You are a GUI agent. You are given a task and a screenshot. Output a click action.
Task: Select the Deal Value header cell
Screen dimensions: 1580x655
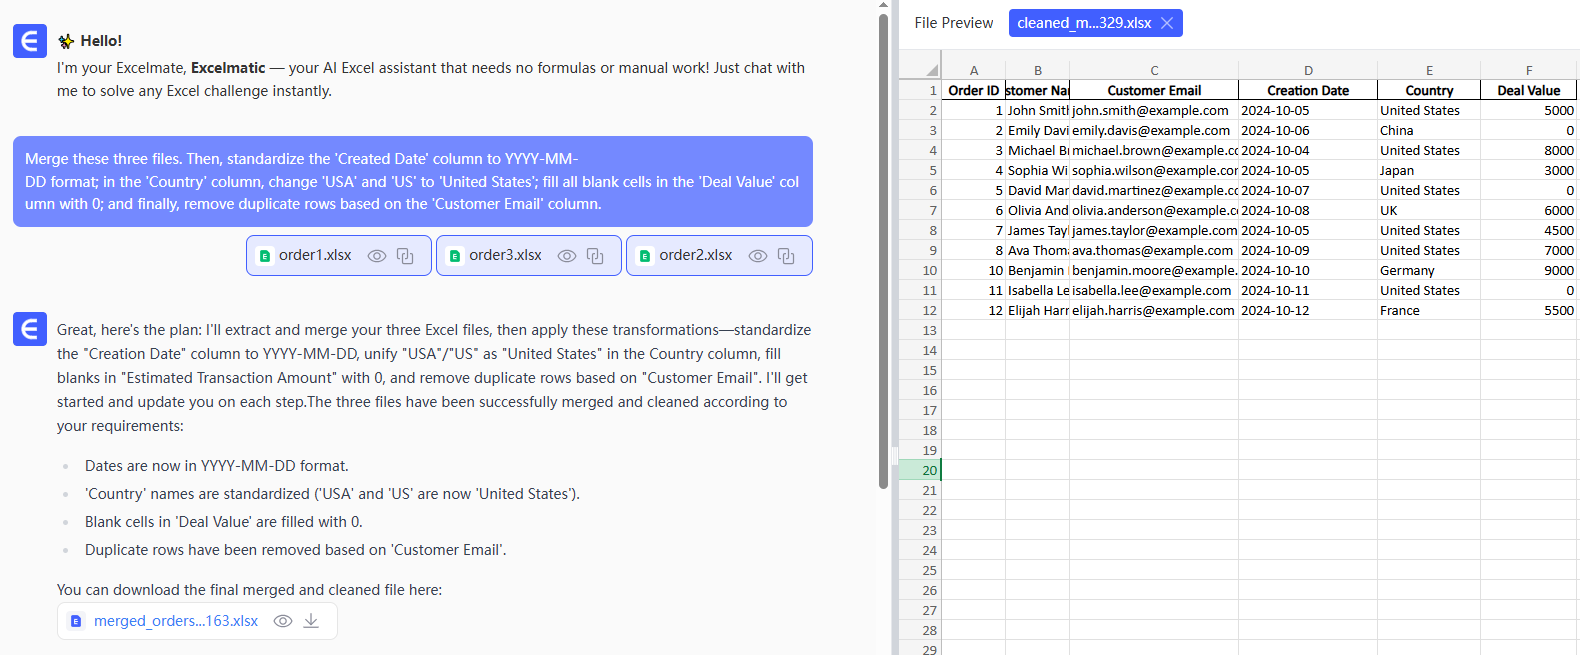tap(1528, 90)
